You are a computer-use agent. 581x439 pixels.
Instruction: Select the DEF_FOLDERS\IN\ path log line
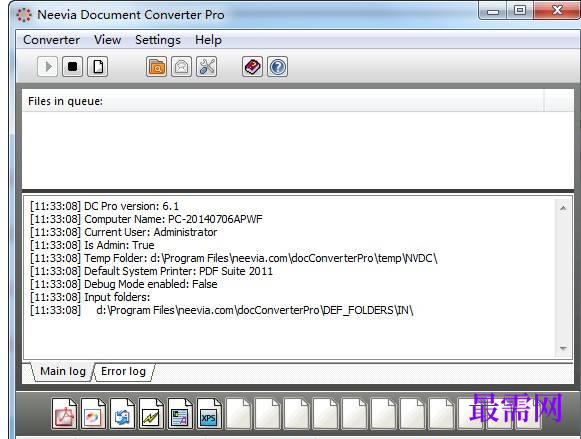pyautogui.click(x=222, y=310)
